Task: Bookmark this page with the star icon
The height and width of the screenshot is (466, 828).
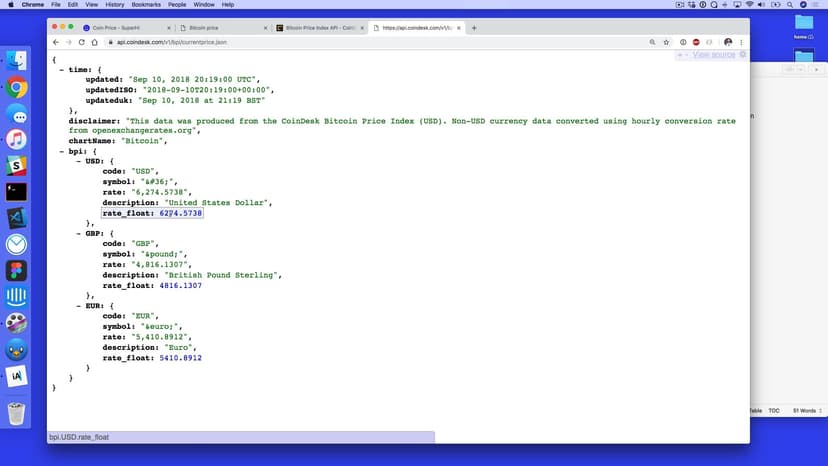Action: [666, 42]
